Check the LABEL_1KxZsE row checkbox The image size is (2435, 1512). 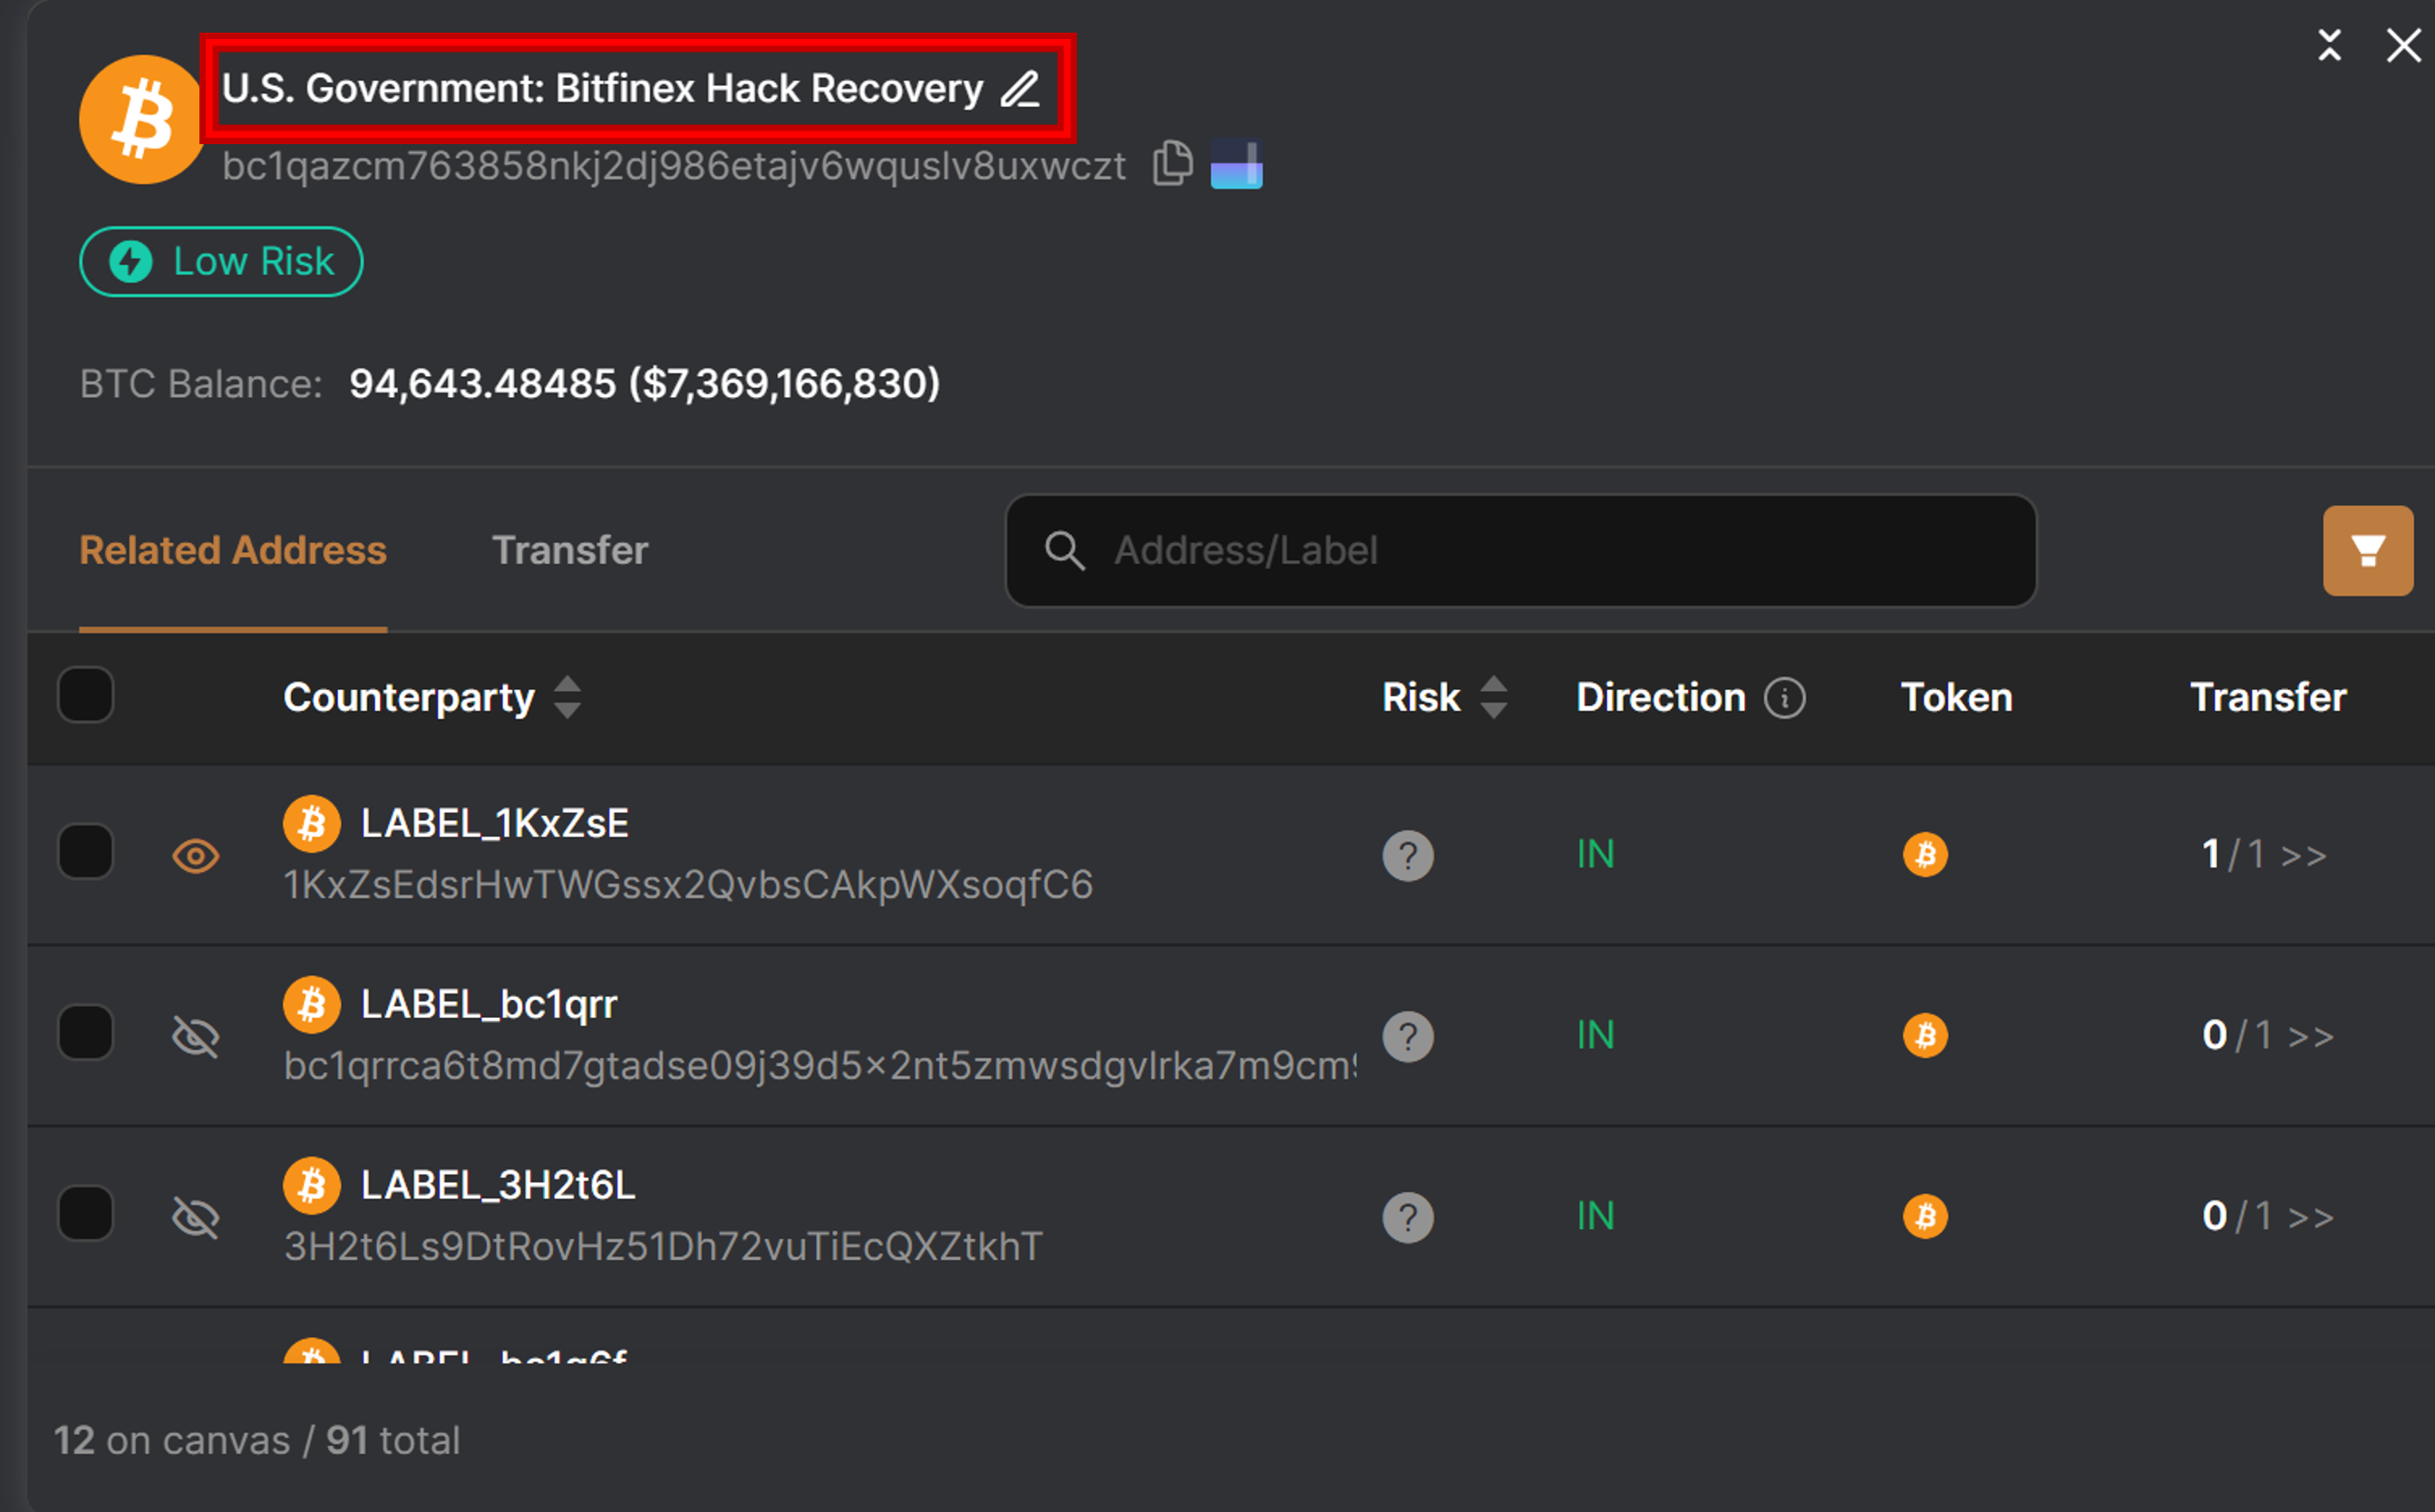(86, 852)
